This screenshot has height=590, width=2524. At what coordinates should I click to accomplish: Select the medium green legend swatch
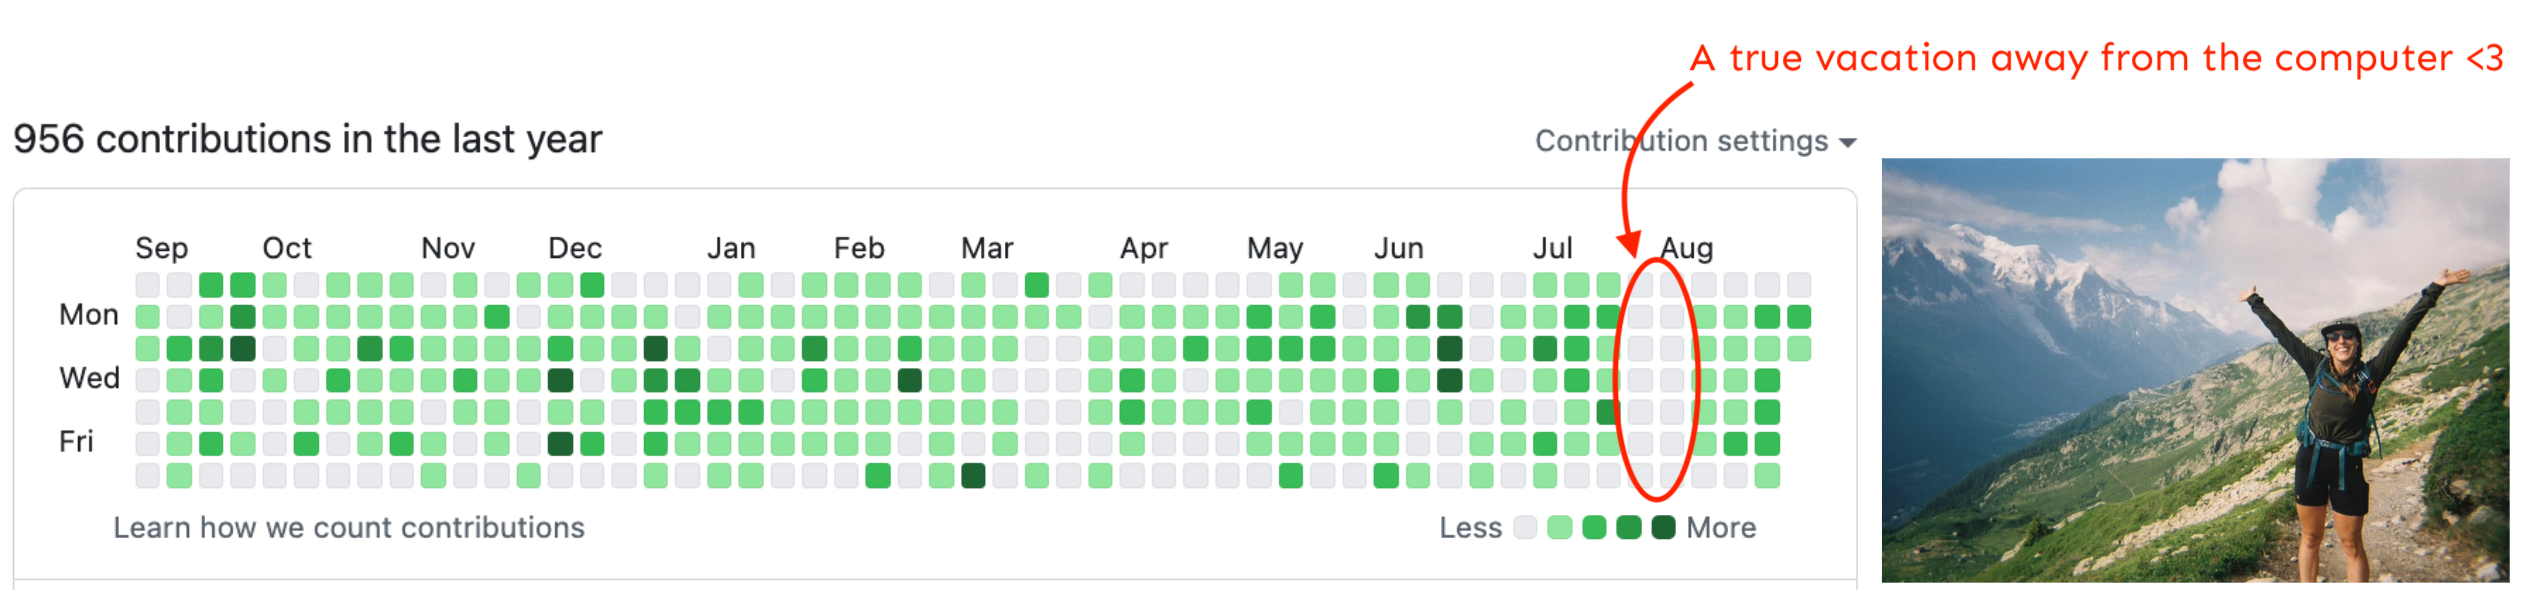tap(1594, 527)
